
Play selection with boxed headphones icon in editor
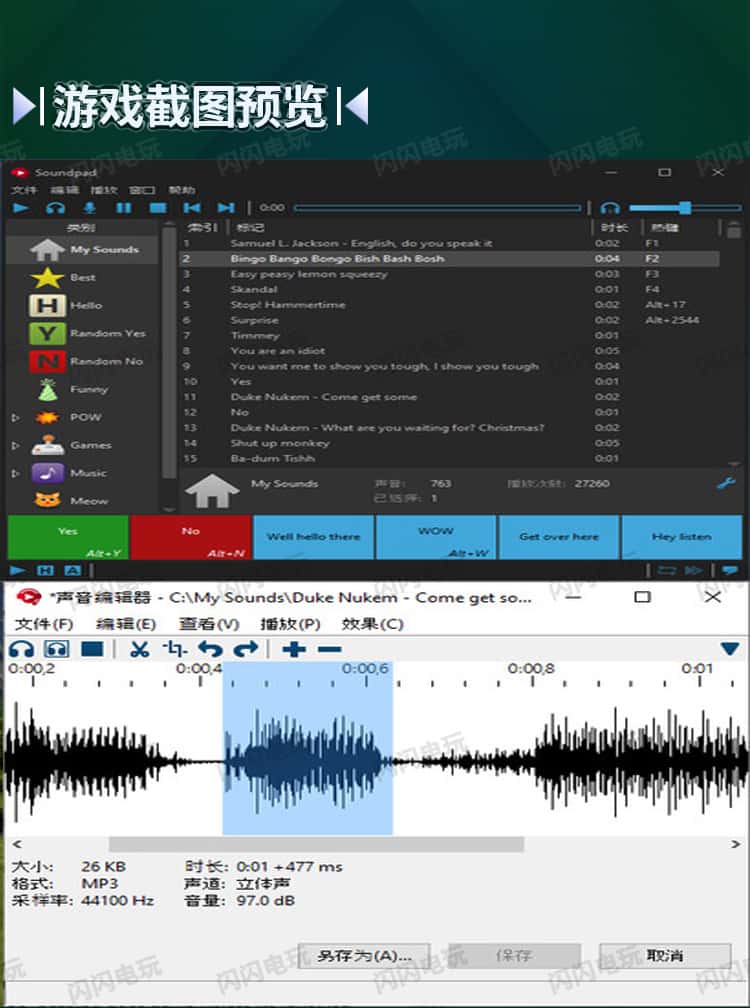coord(57,649)
